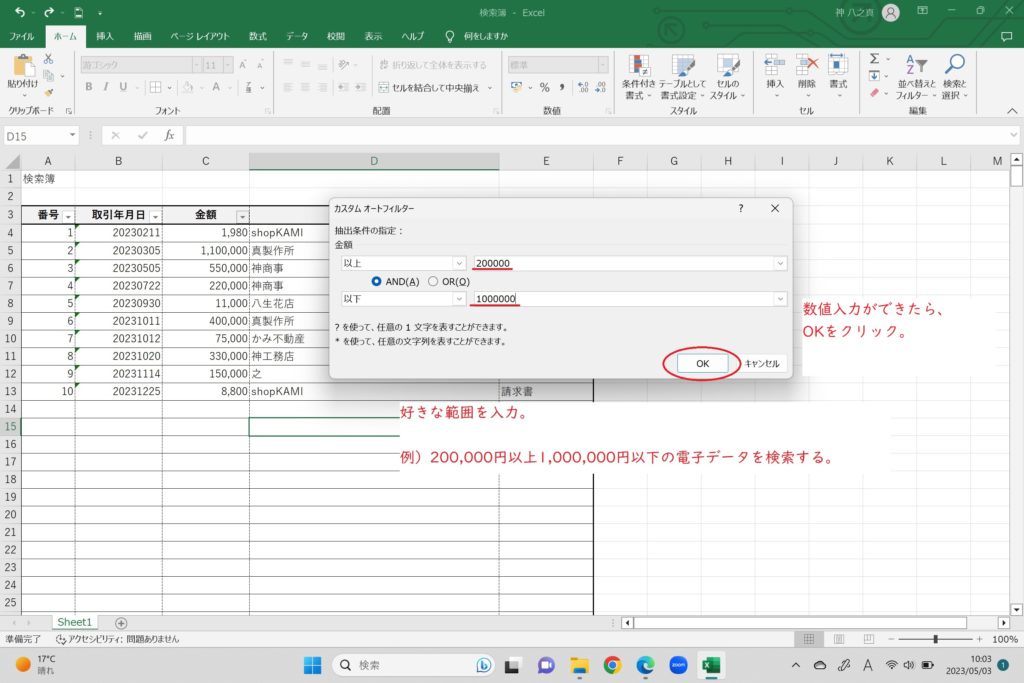Switch to the データ ribbon tab
1024x683 pixels.
coord(297,36)
